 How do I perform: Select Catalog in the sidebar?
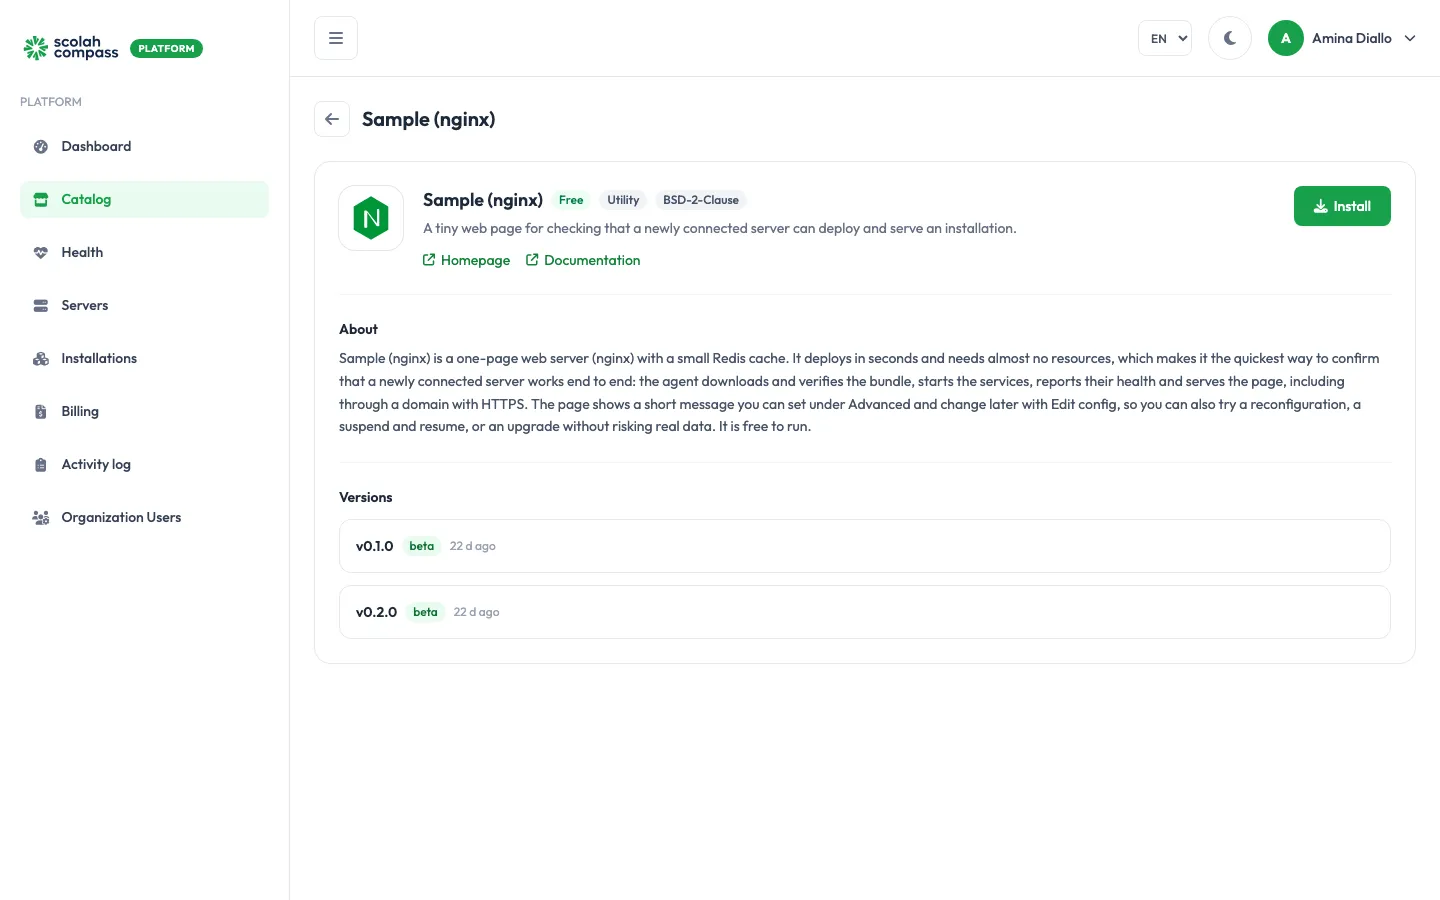pyautogui.click(x=144, y=200)
